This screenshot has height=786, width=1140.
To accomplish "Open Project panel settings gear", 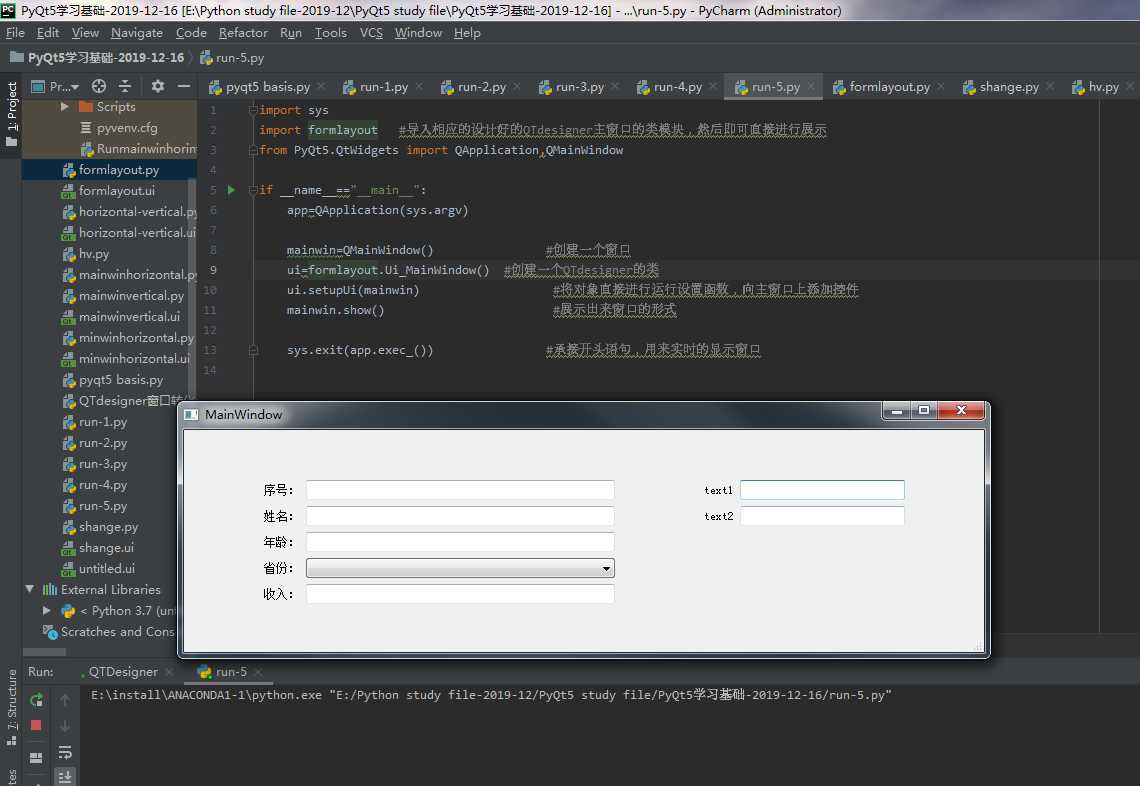I will pos(157,86).
